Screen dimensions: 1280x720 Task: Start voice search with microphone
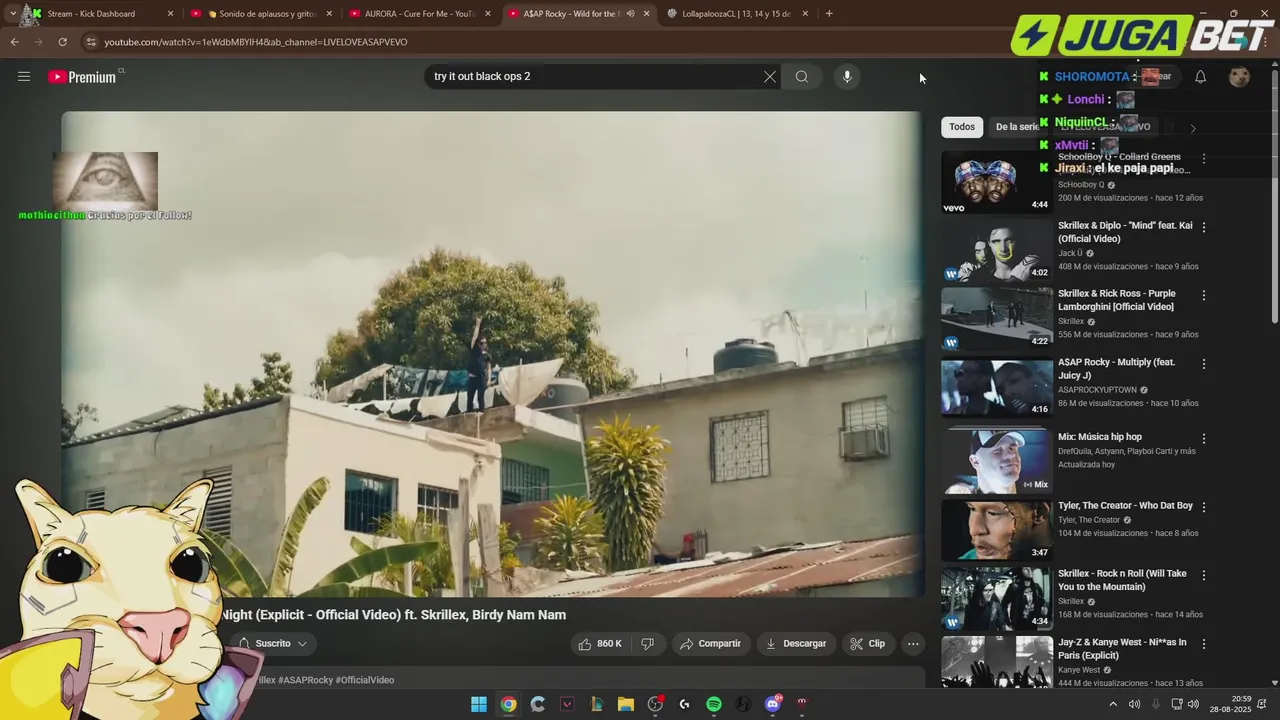(x=847, y=77)
